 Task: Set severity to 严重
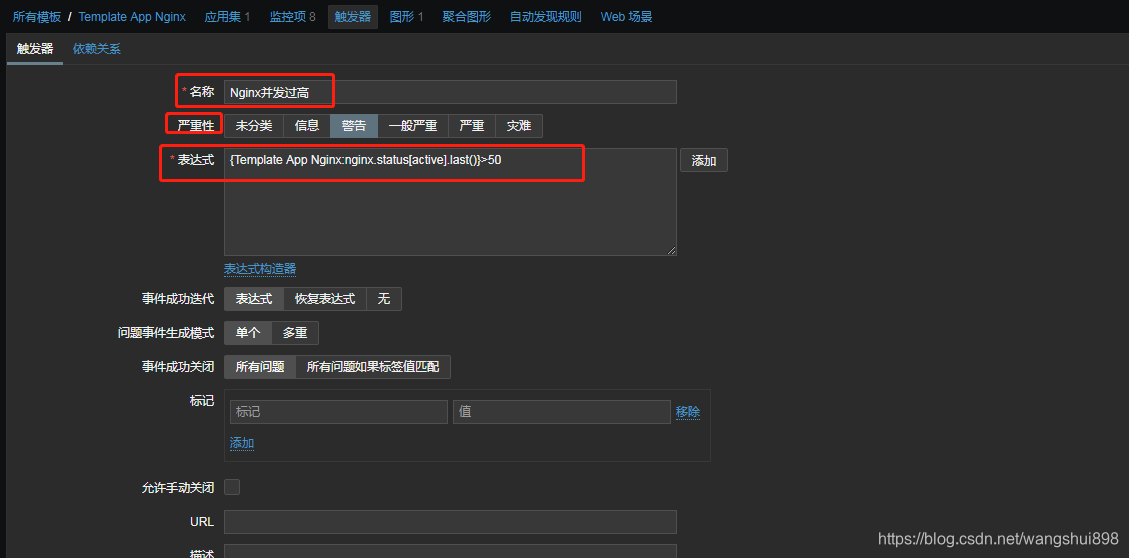click(472, 126)
